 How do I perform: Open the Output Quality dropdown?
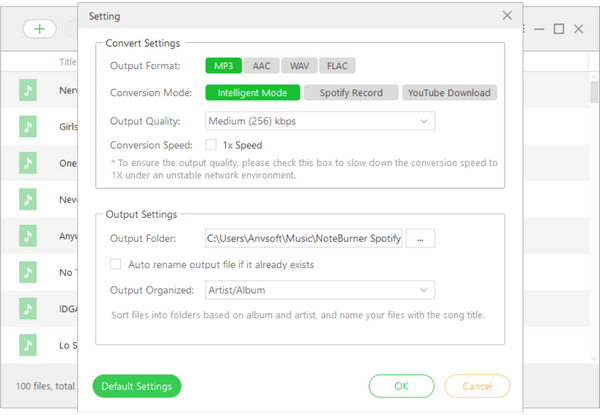pos(320,121)
